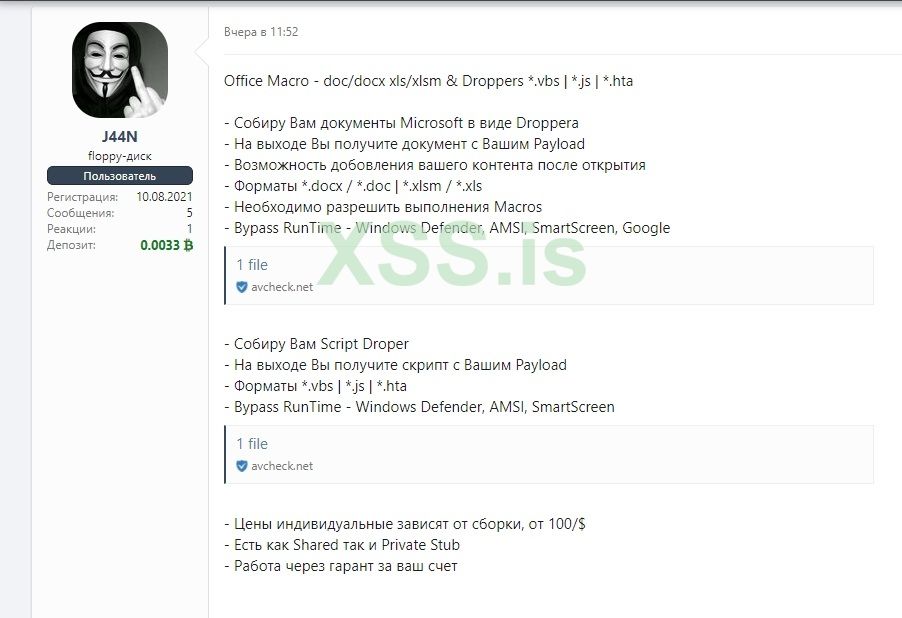902x618 pixels.
Task: Open the second avcheck.net link under Script Droper
Action: [x=282, y=466]
